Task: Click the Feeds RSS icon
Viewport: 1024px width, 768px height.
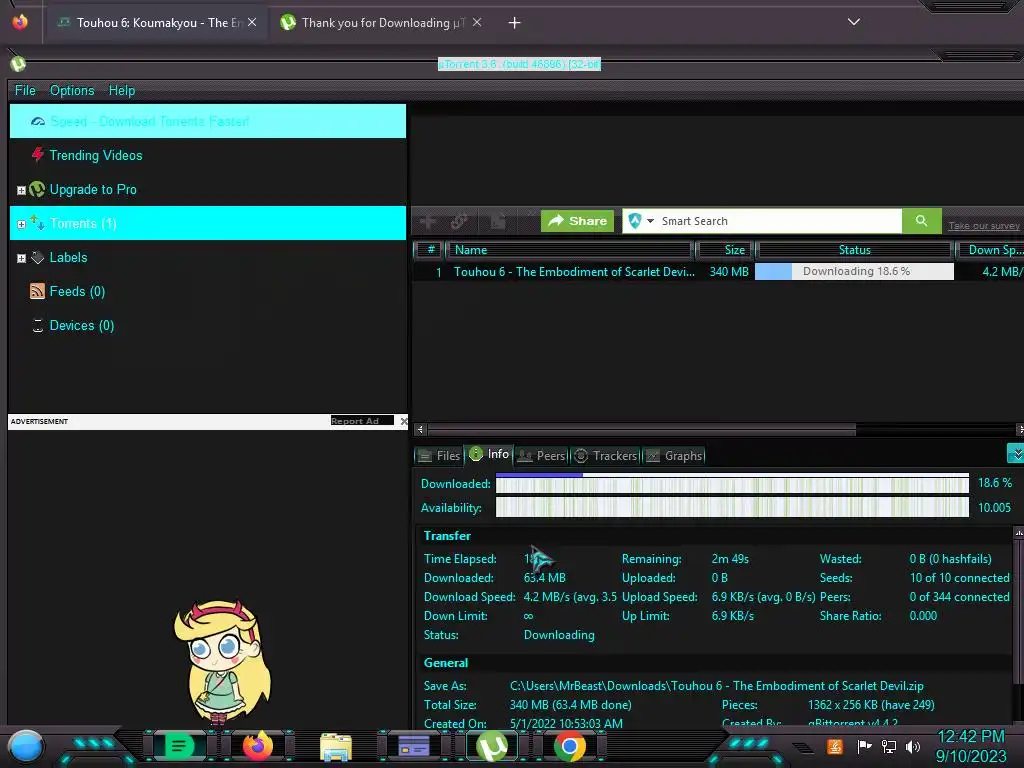Action: pyautogui.click(x=37, y=291)
